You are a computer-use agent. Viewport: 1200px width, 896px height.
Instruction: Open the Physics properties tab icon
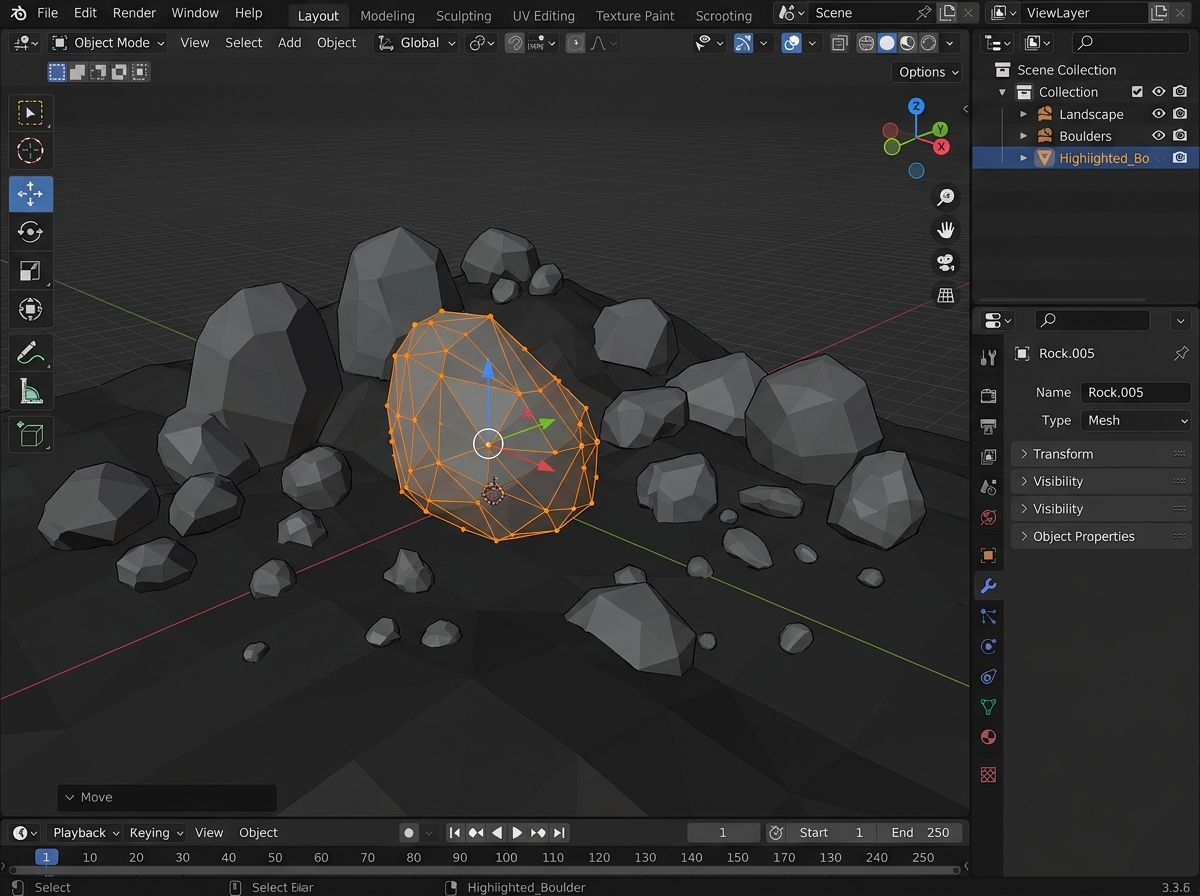[x=988, y=647]
